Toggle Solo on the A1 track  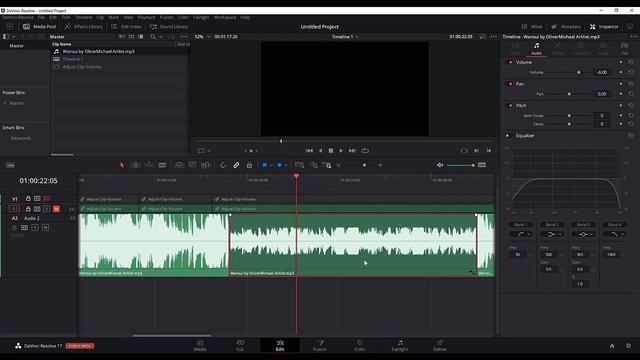[47, 209]
